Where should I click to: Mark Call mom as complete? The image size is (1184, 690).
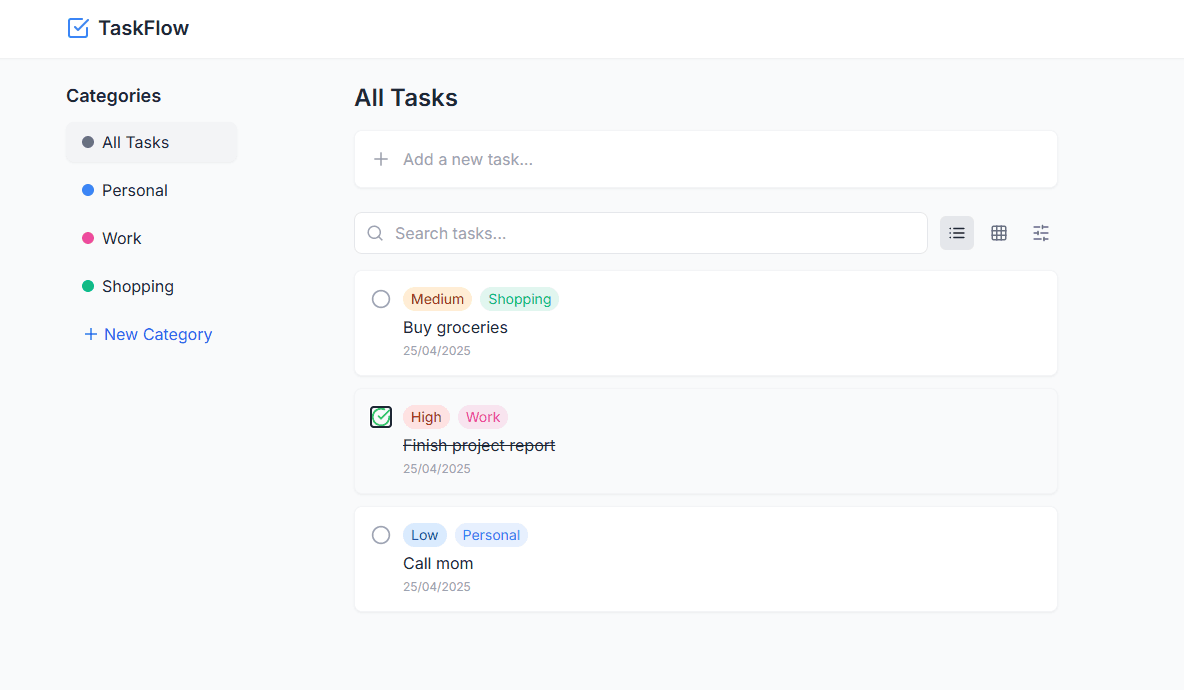(381, 535)
